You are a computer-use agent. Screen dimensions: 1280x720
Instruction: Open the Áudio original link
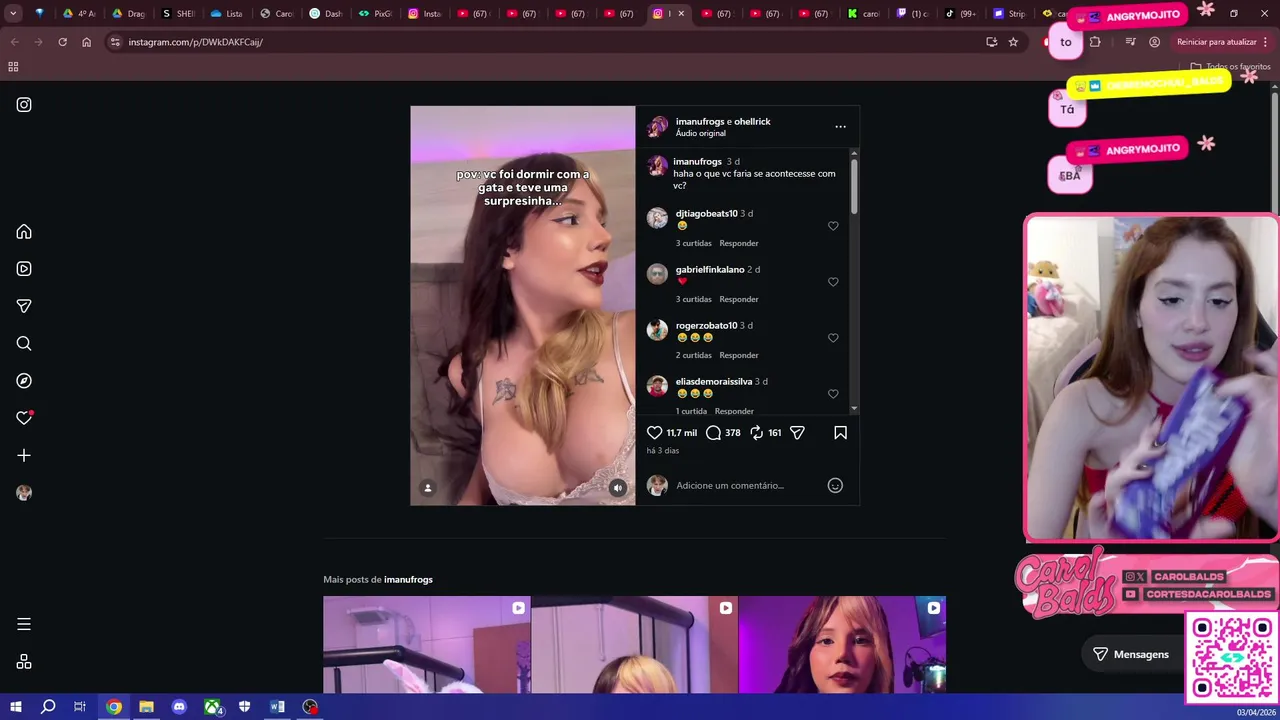click(x=700, y=134)
